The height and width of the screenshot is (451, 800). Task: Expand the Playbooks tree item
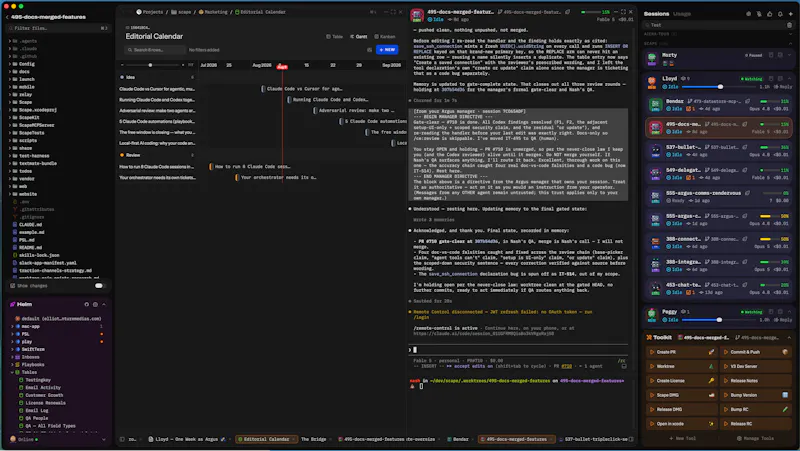(12, 364)
